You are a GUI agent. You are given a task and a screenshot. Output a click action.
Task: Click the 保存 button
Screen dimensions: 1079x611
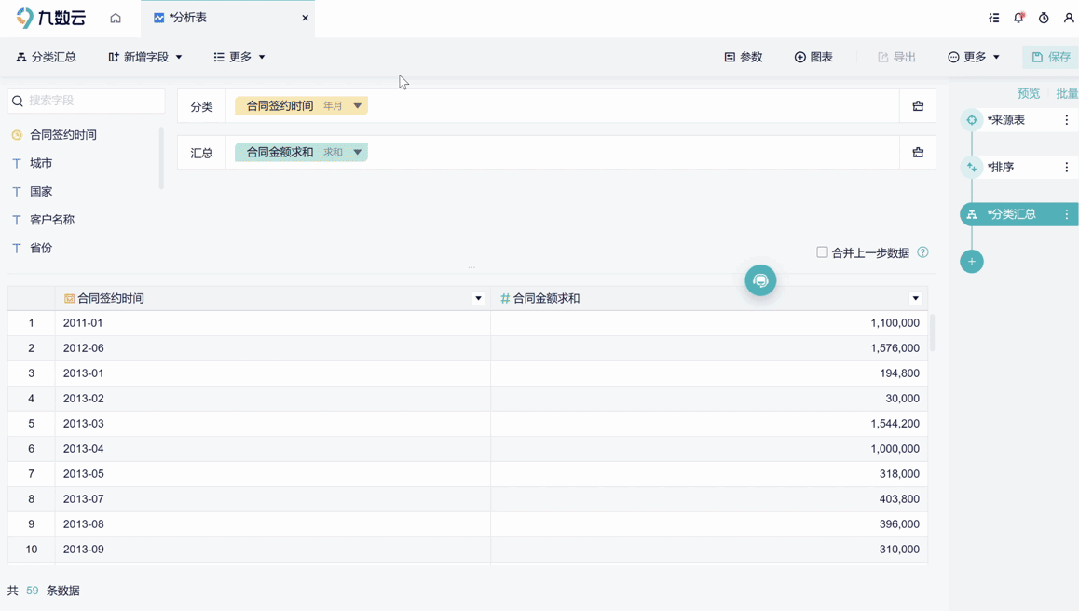[1051, 56]
